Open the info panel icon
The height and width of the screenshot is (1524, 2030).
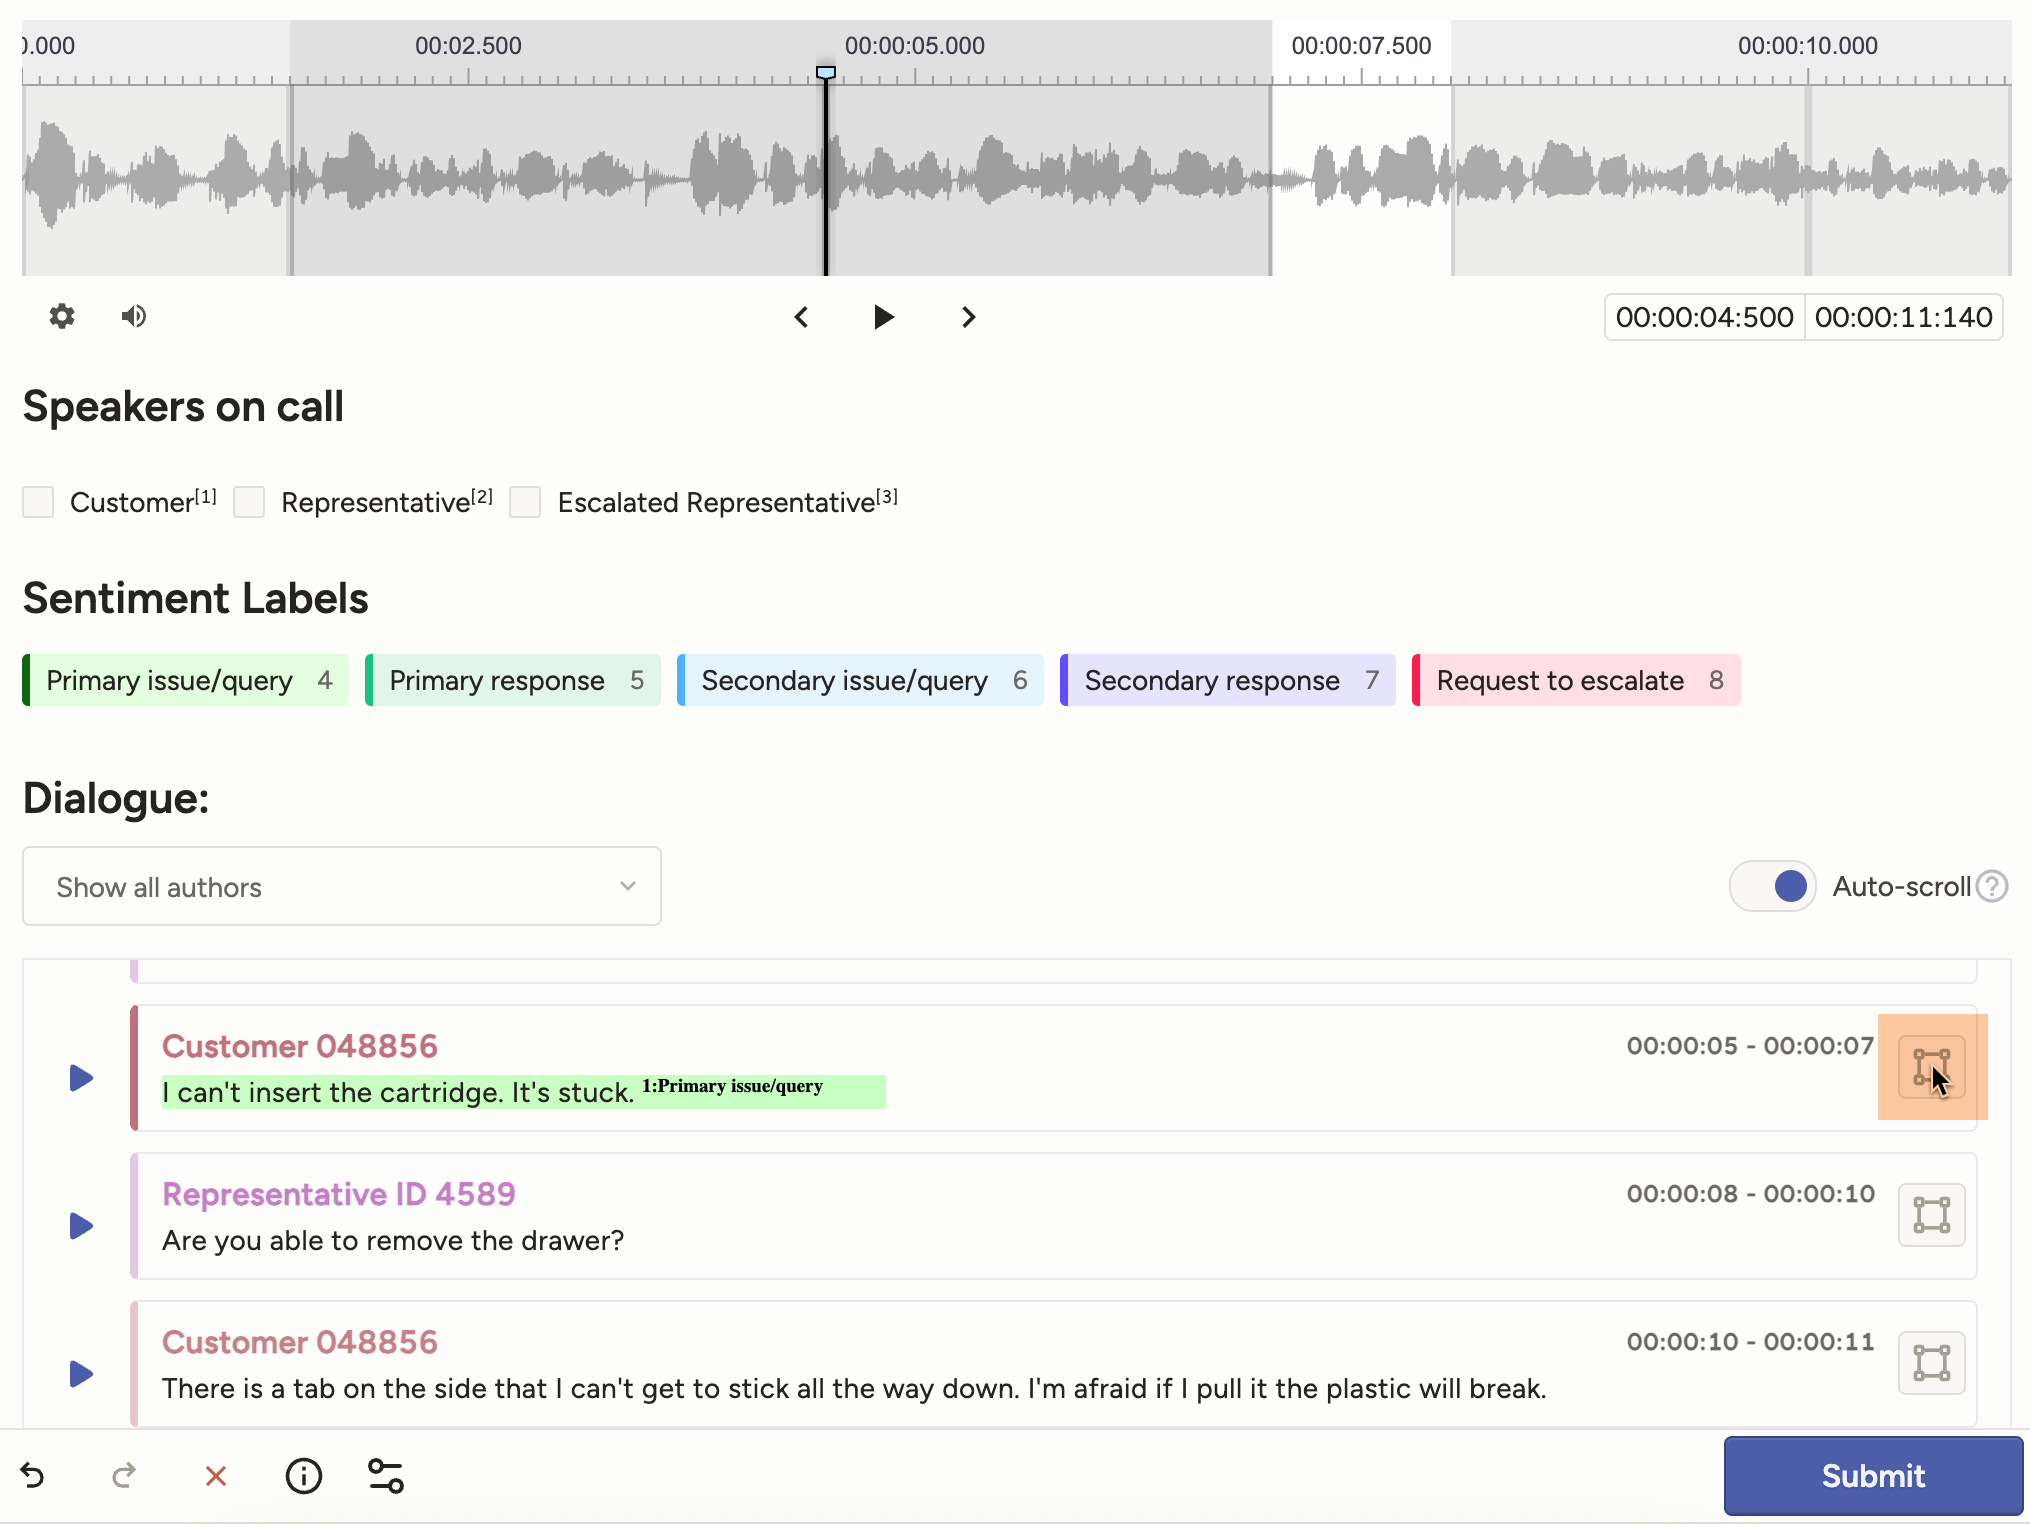[303, 1476]
